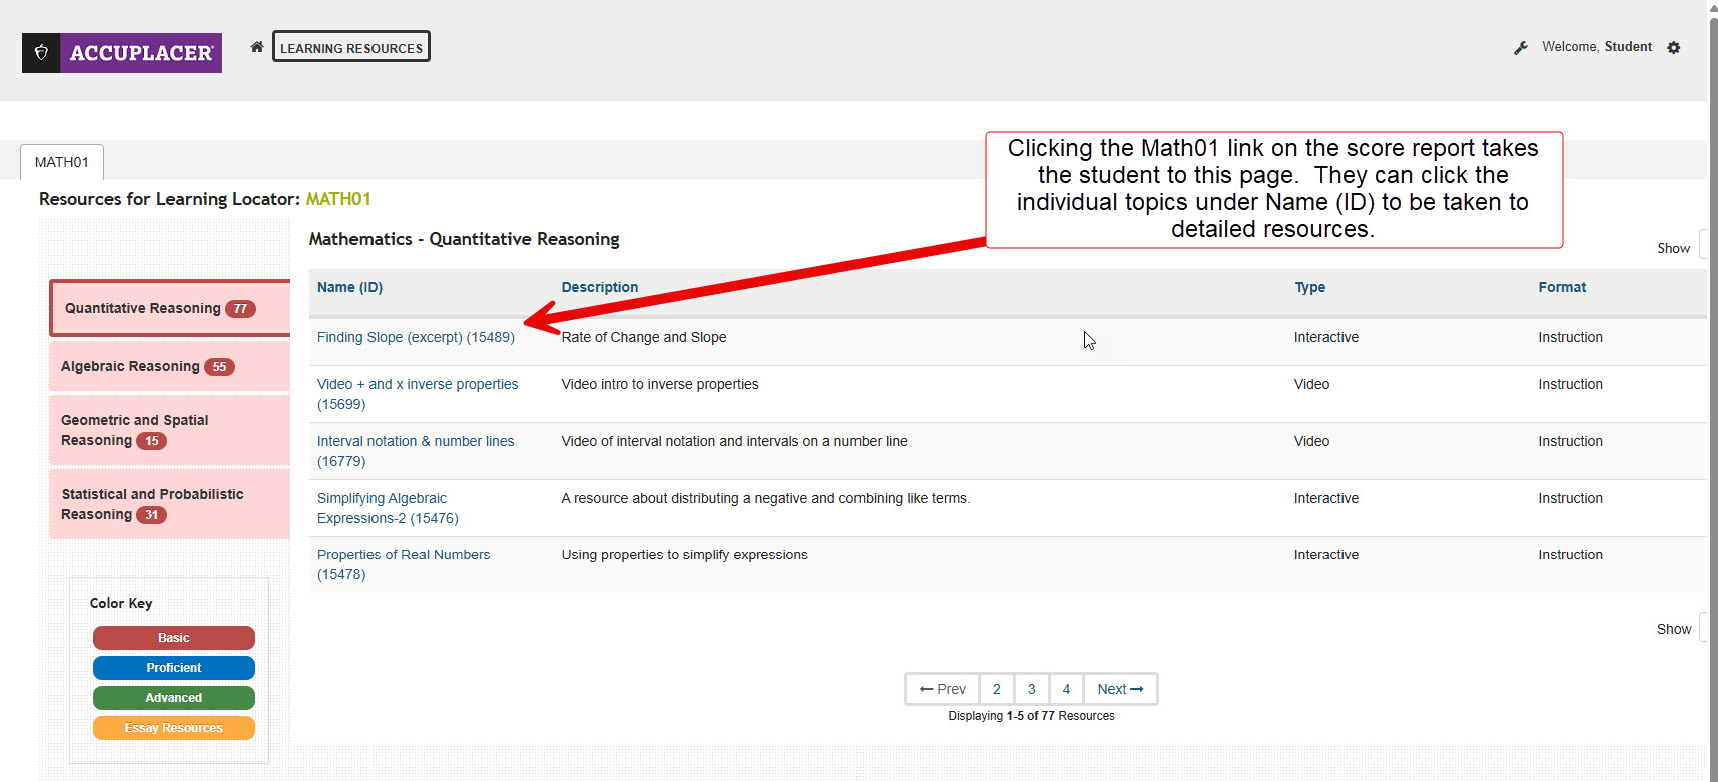Click the Proficient color key swatch
This screenshot has width=1718, height=782.
(x=174, y=668)
